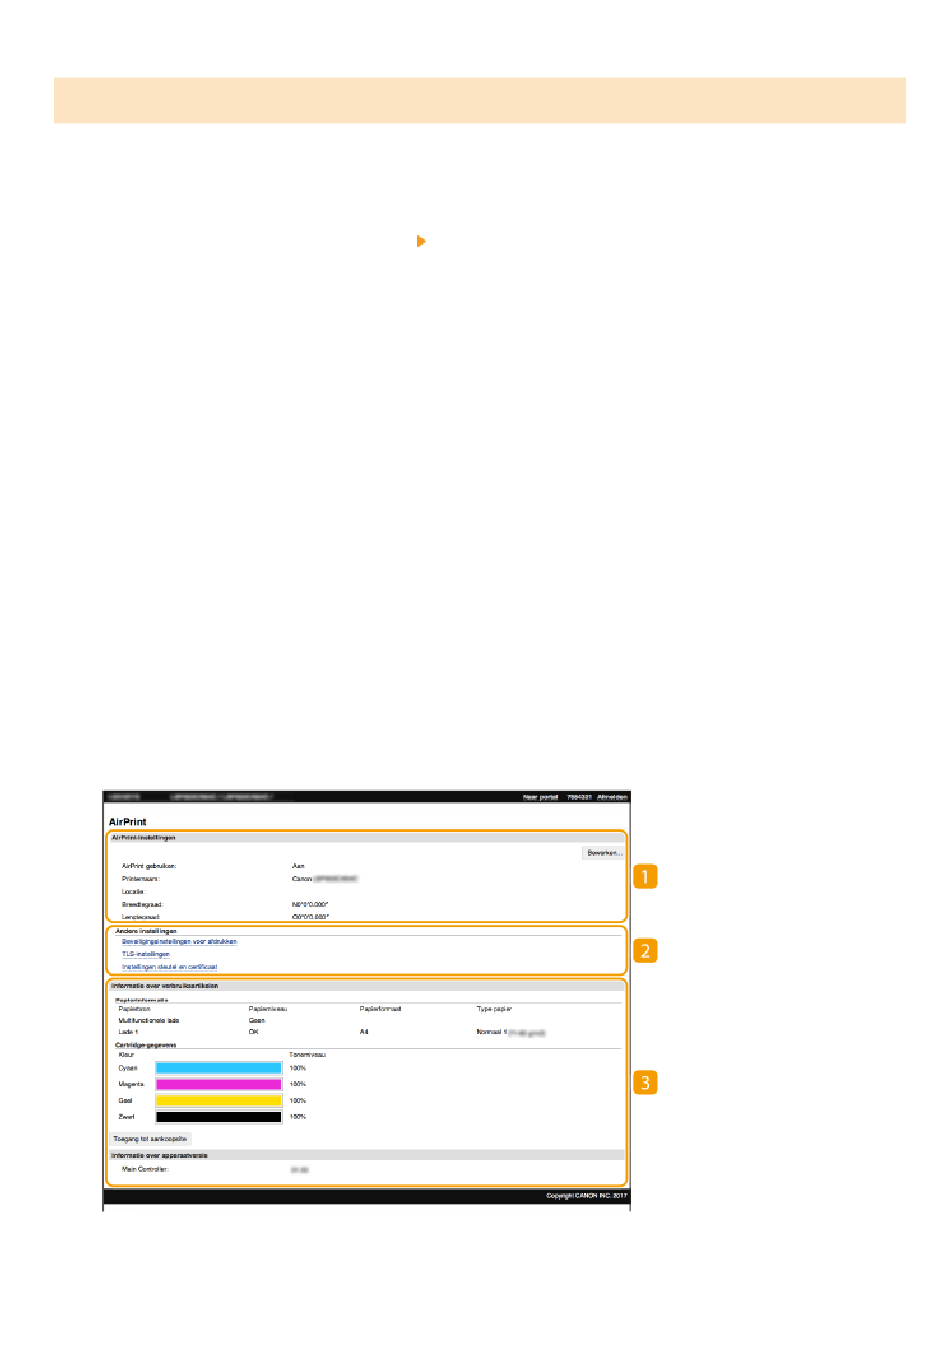The image size is (950, 1369).
Task: Click the orange arrow link marker
Action: (x=421, y=241)
